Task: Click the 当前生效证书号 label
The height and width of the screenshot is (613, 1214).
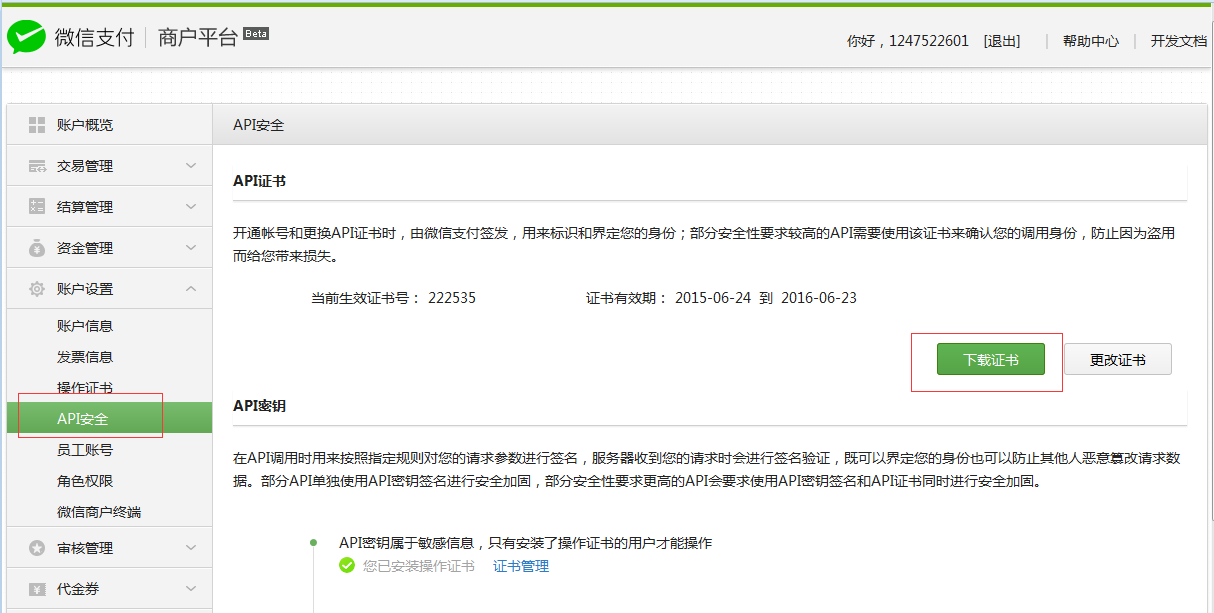Action: (366, 298)
